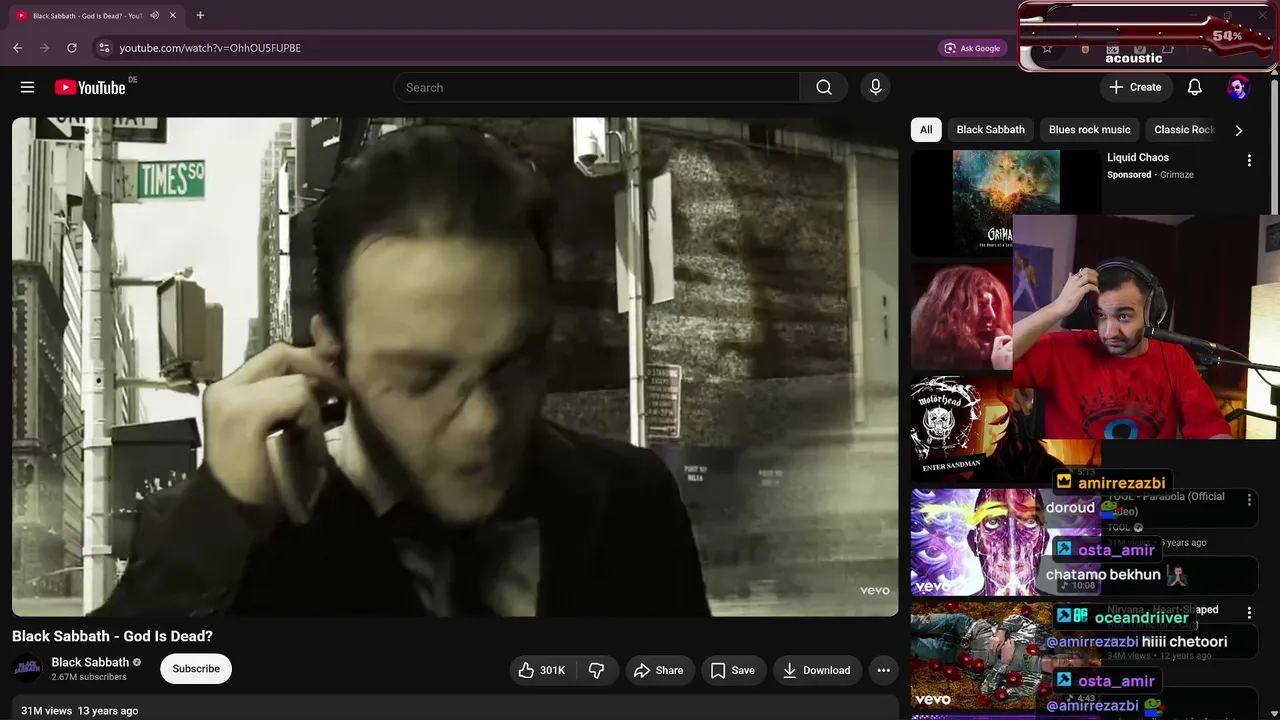1280x720 pixels.
Task: Select the All filter chip
Action: 926,130
